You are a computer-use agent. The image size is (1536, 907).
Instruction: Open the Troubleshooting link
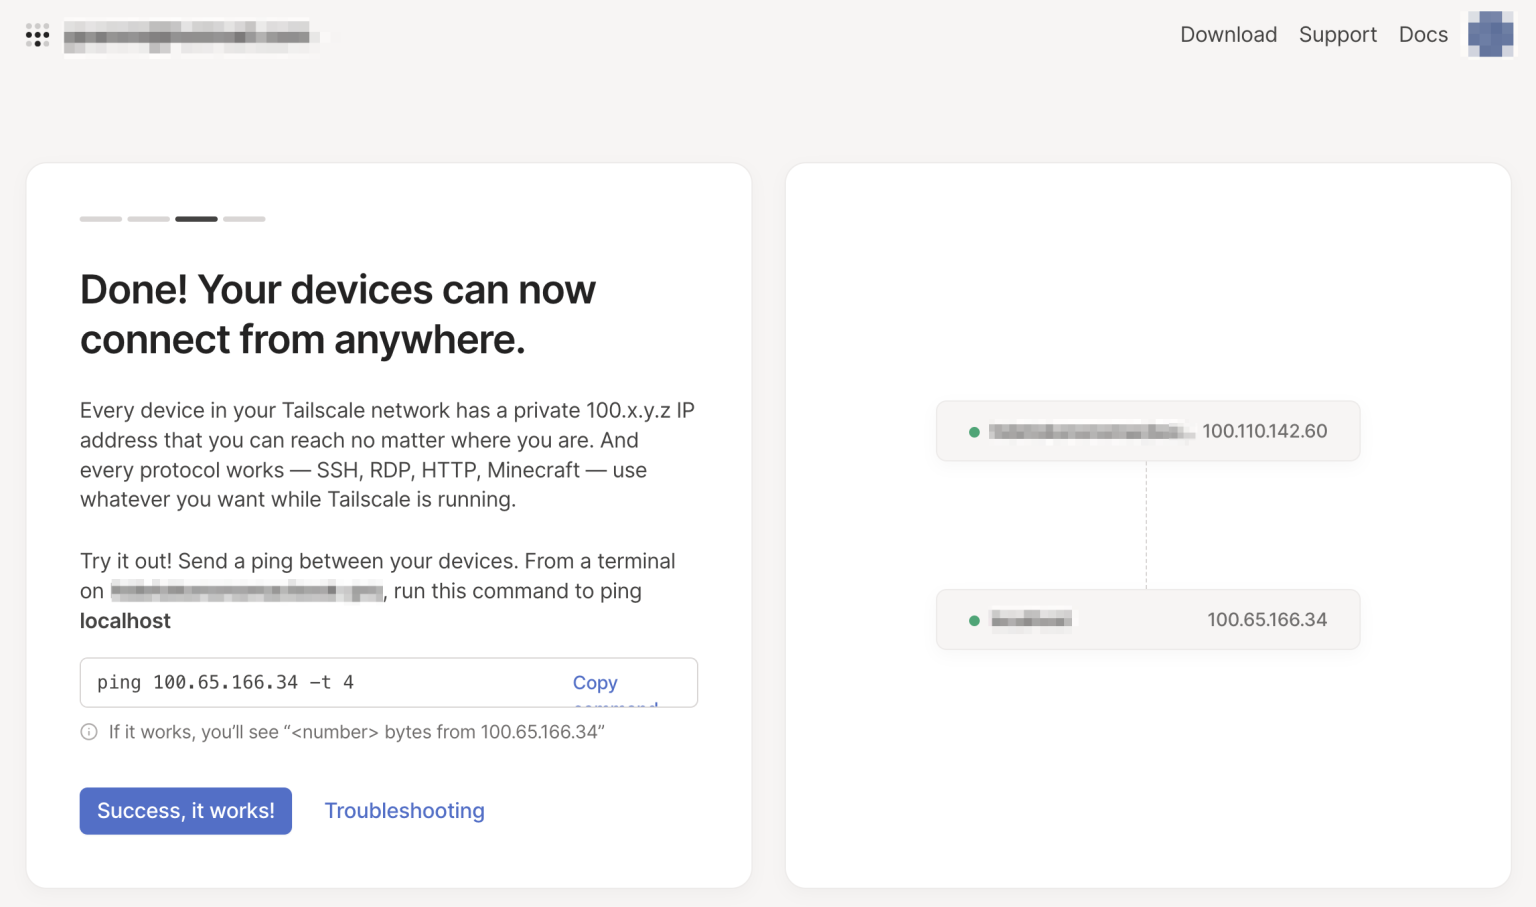coord(404,810)
